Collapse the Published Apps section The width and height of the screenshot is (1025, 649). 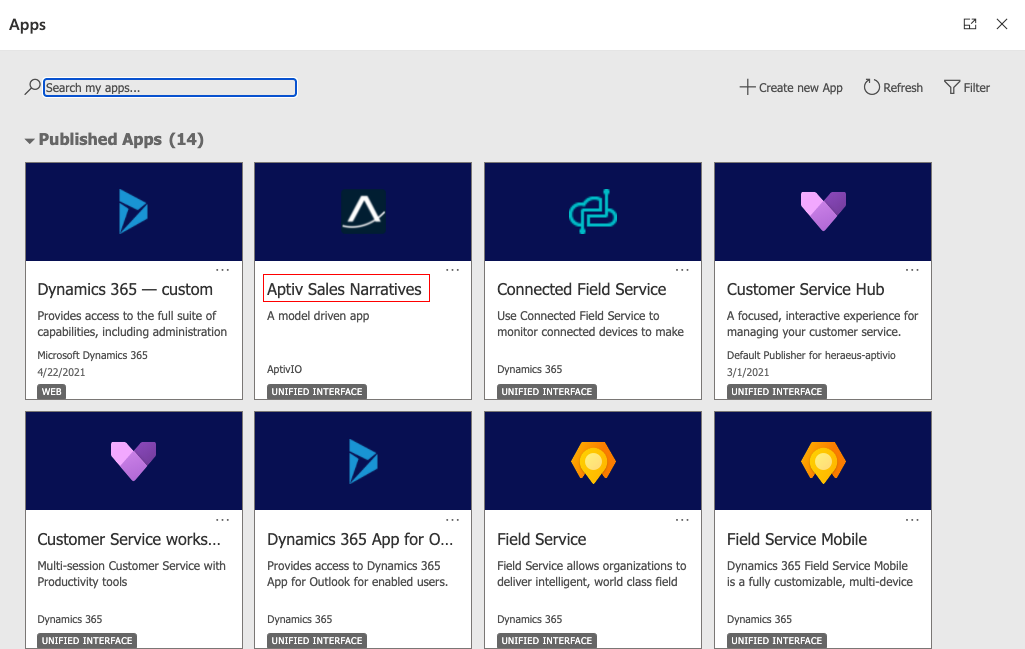[x=29, y=141]
